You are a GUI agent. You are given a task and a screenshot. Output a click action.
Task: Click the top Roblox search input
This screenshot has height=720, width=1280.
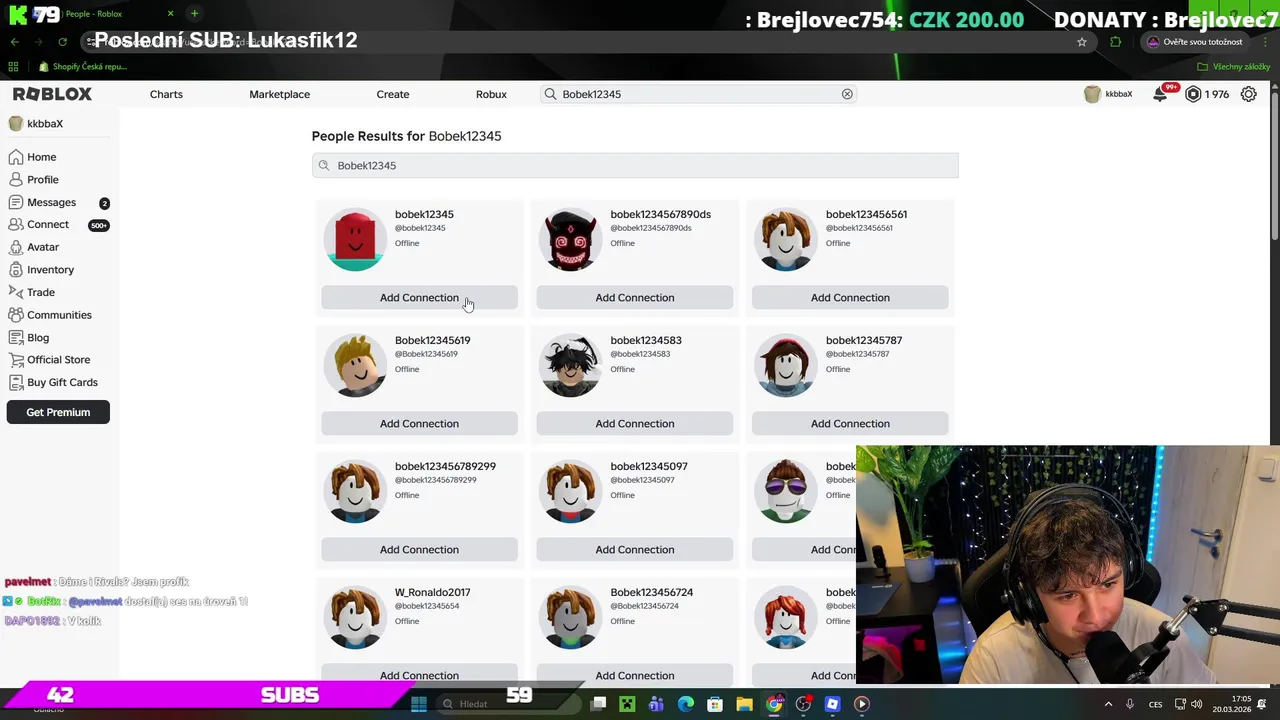pyautogui.click(x=700, y=94)
